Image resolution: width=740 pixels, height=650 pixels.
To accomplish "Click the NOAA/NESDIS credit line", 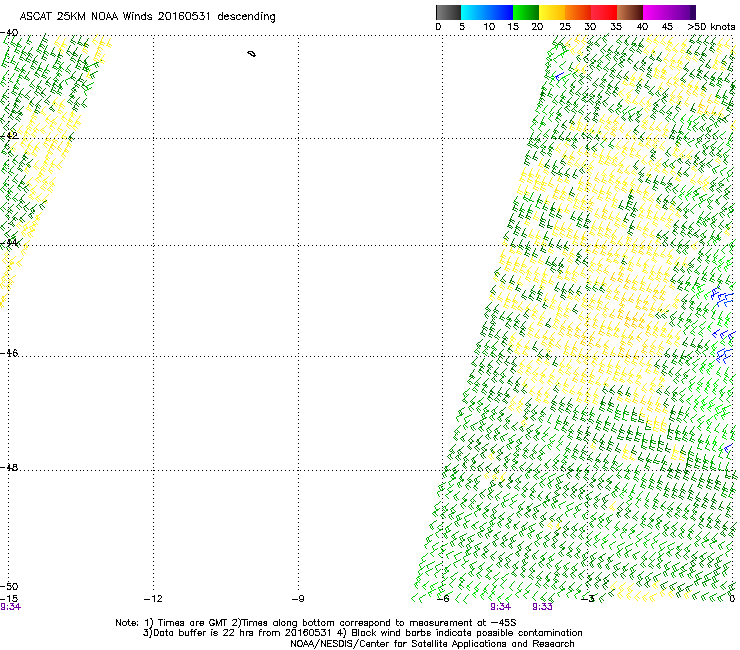I will (x=432, y=644).
